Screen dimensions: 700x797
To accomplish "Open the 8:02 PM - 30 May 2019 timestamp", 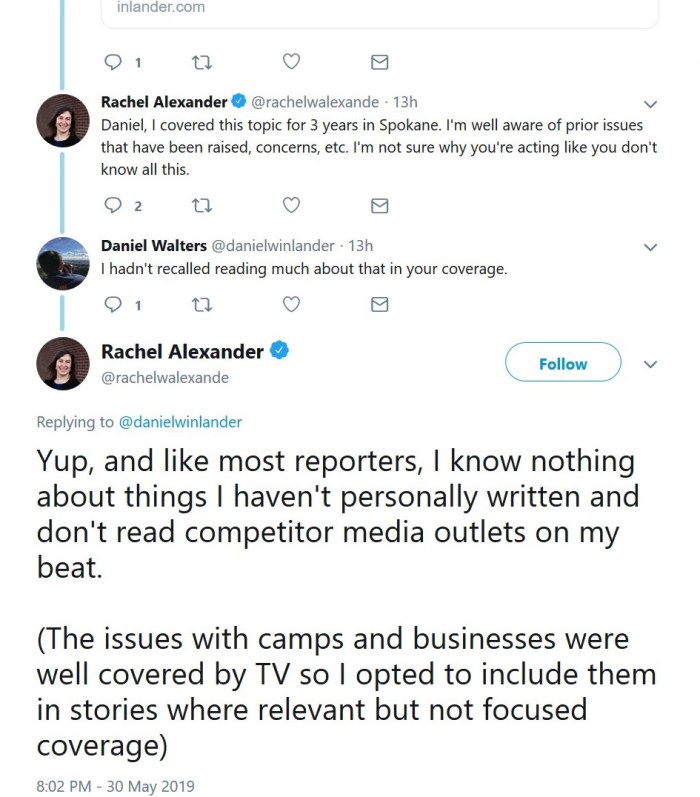I will (x=115, y=786).
